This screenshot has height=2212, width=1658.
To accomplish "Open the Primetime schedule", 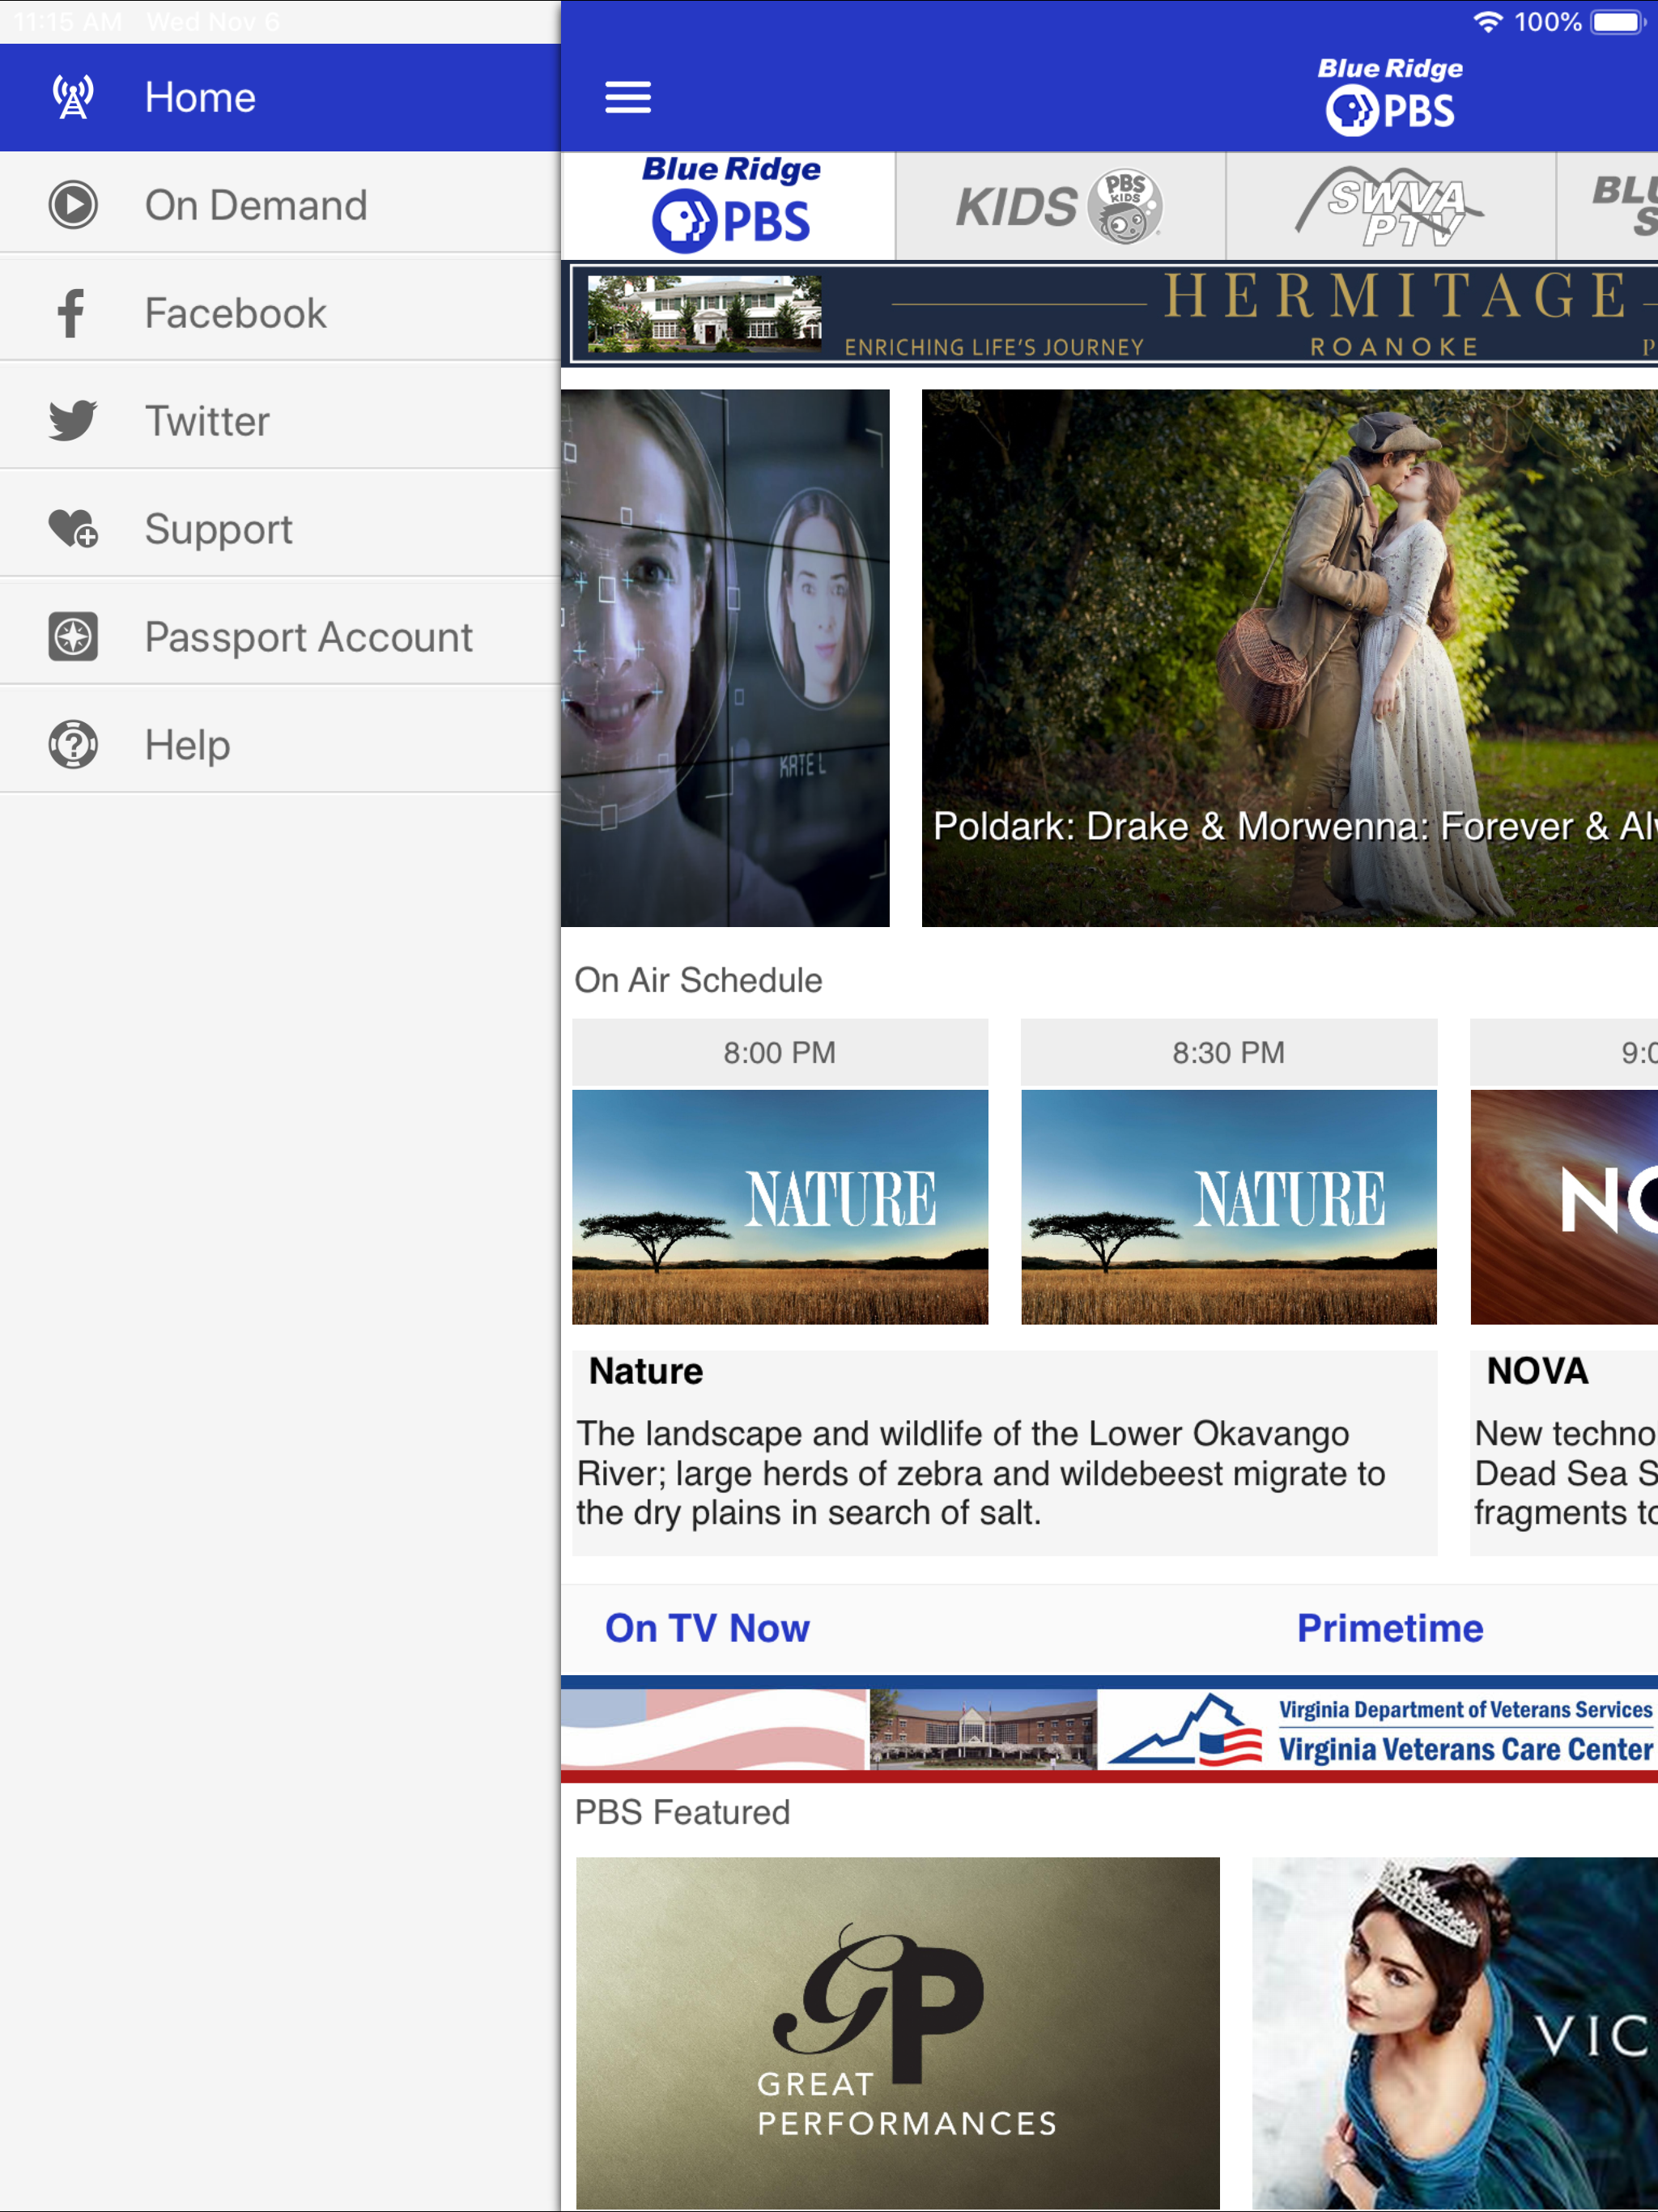I will click(x=1390, y=1628).
